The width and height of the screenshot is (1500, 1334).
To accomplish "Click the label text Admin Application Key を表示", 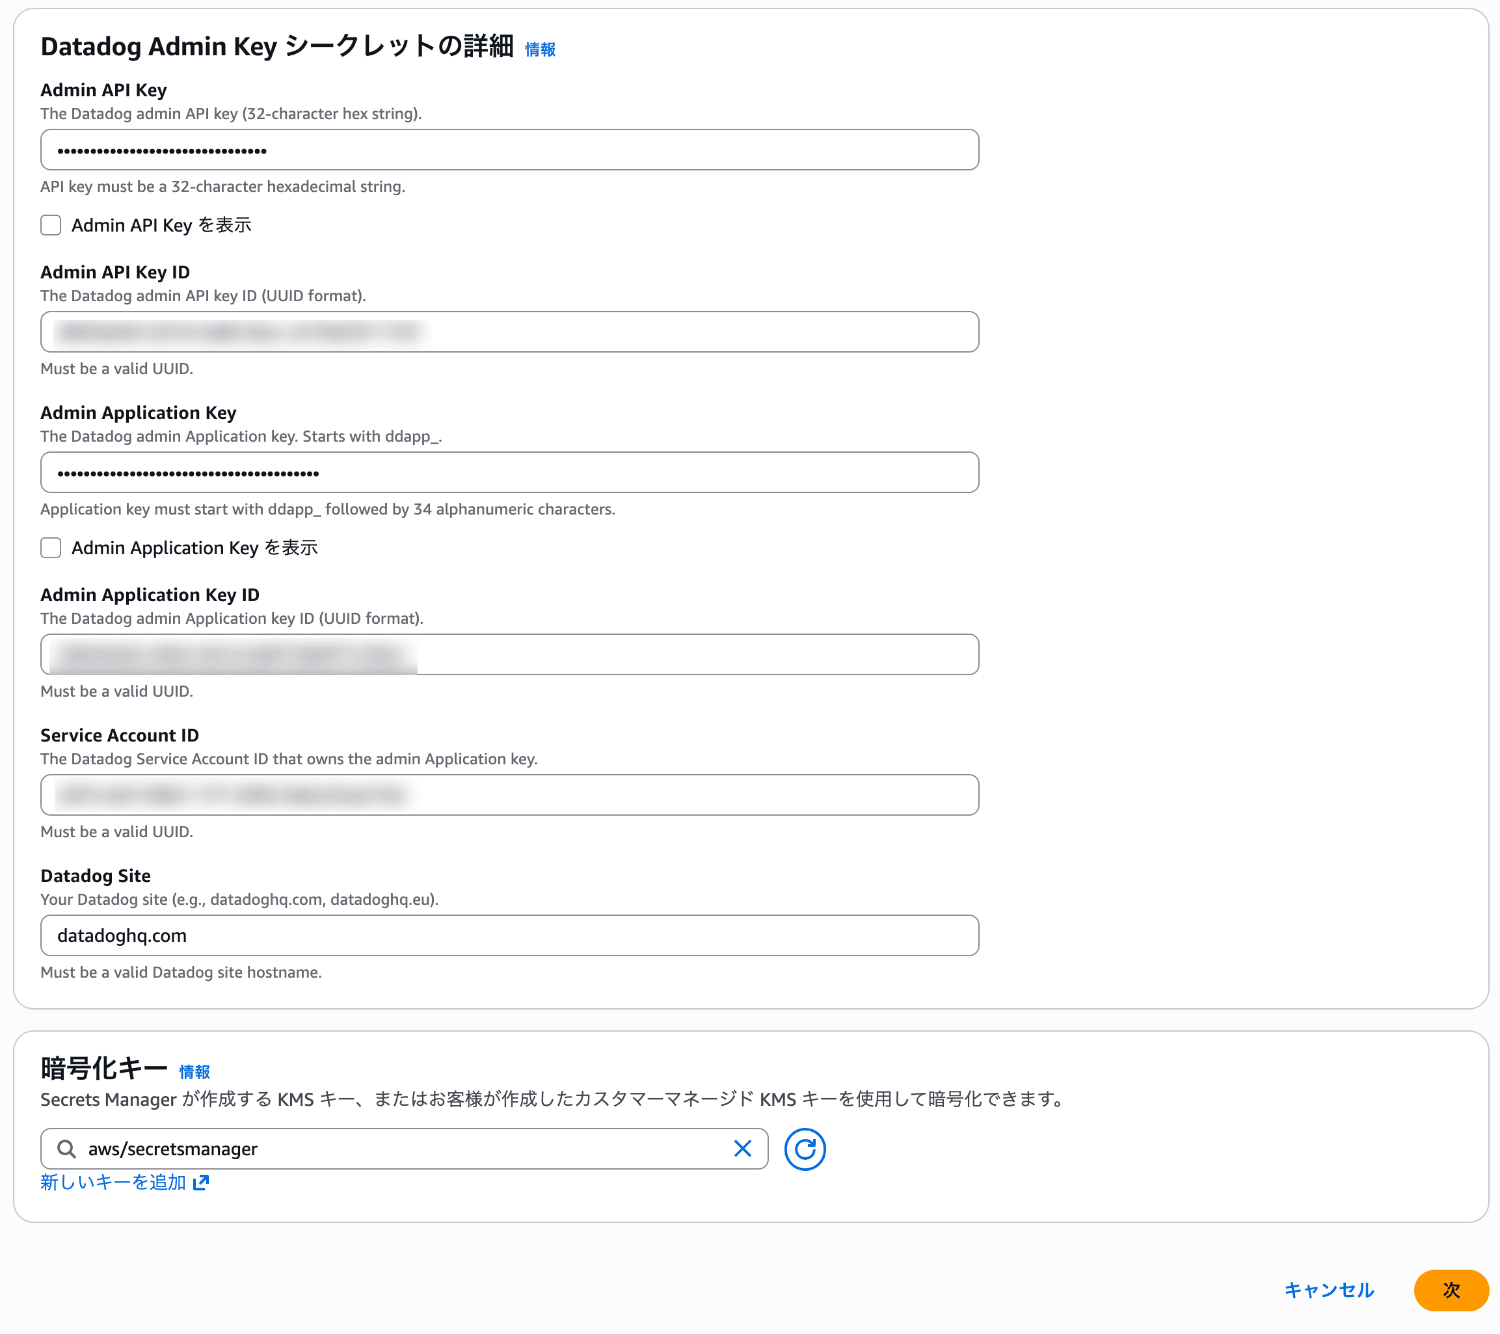I will coord(194,547).
